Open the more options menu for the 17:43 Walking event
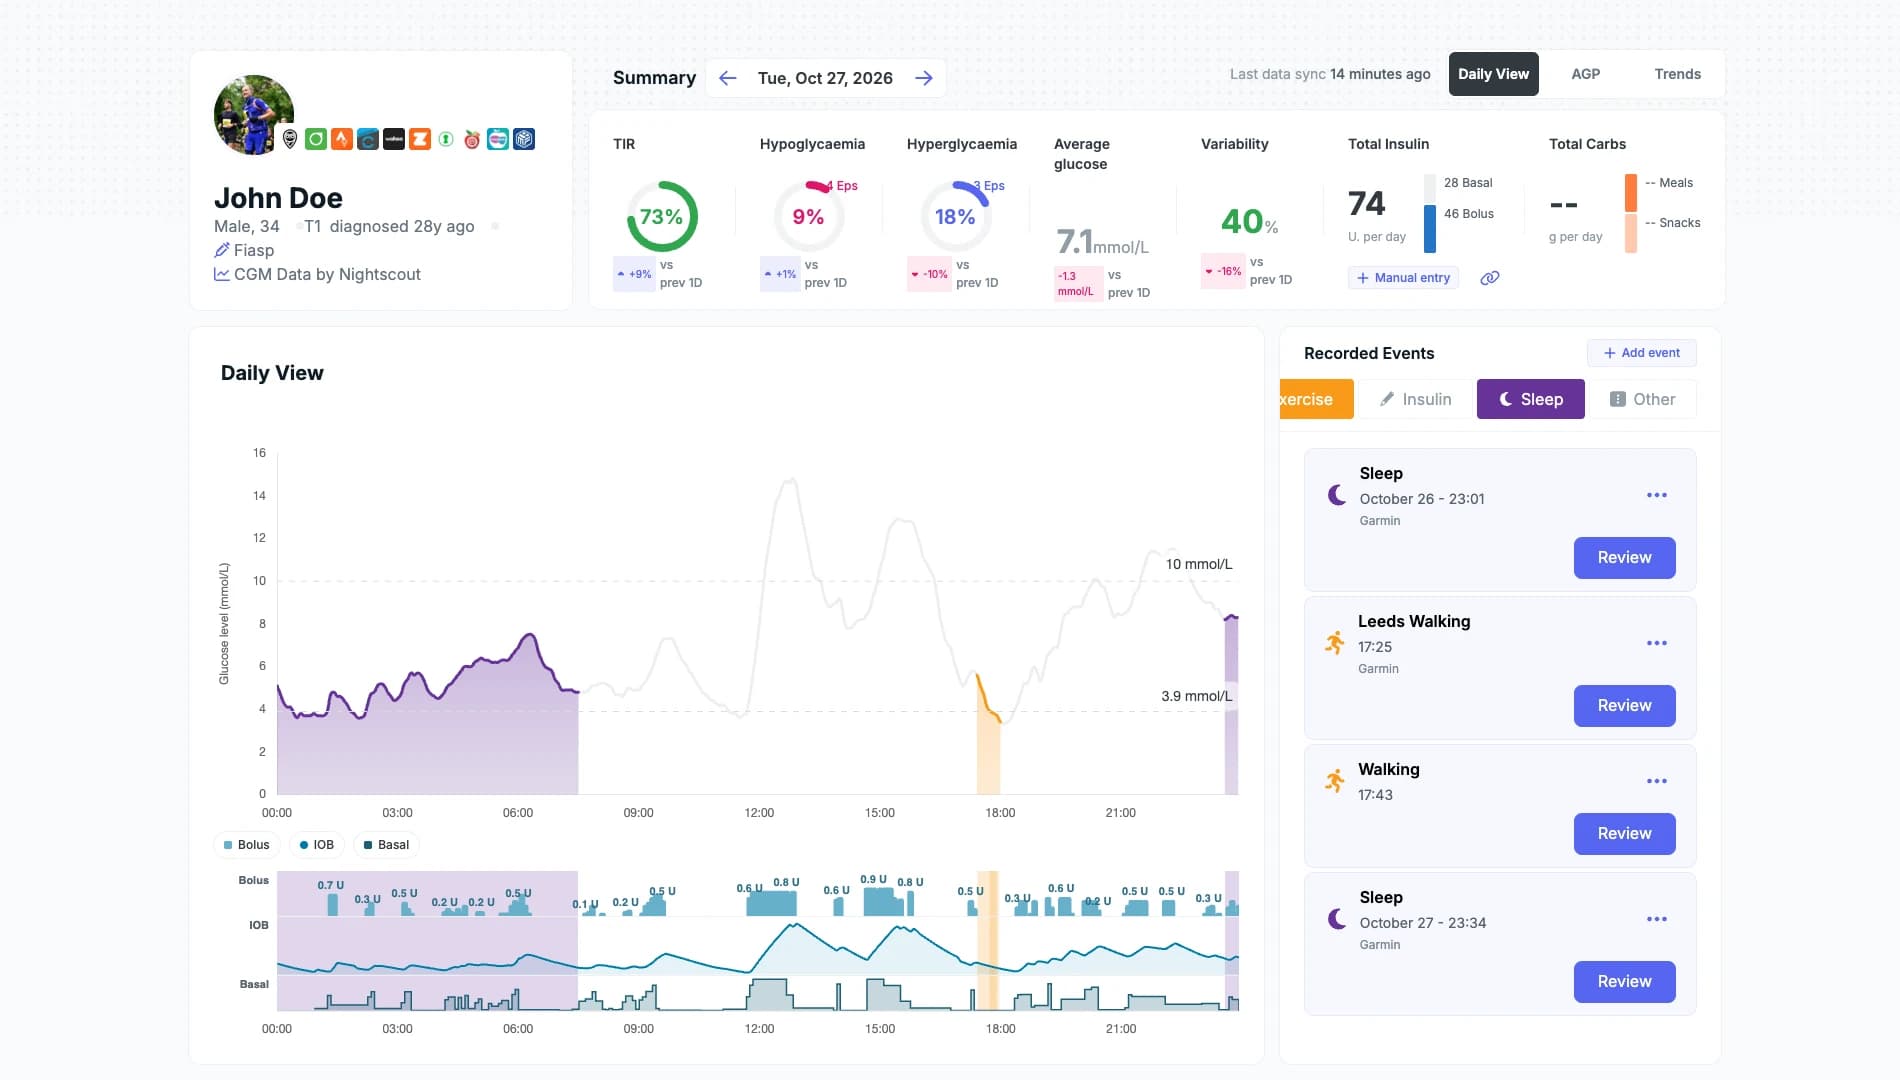Screen dimensions: 1900x1080 (x=1657, y=781)
